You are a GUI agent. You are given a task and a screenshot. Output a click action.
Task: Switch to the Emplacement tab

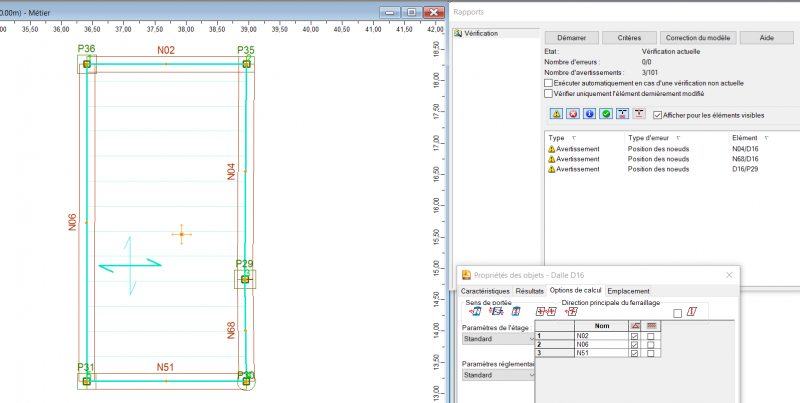(629, 291)
